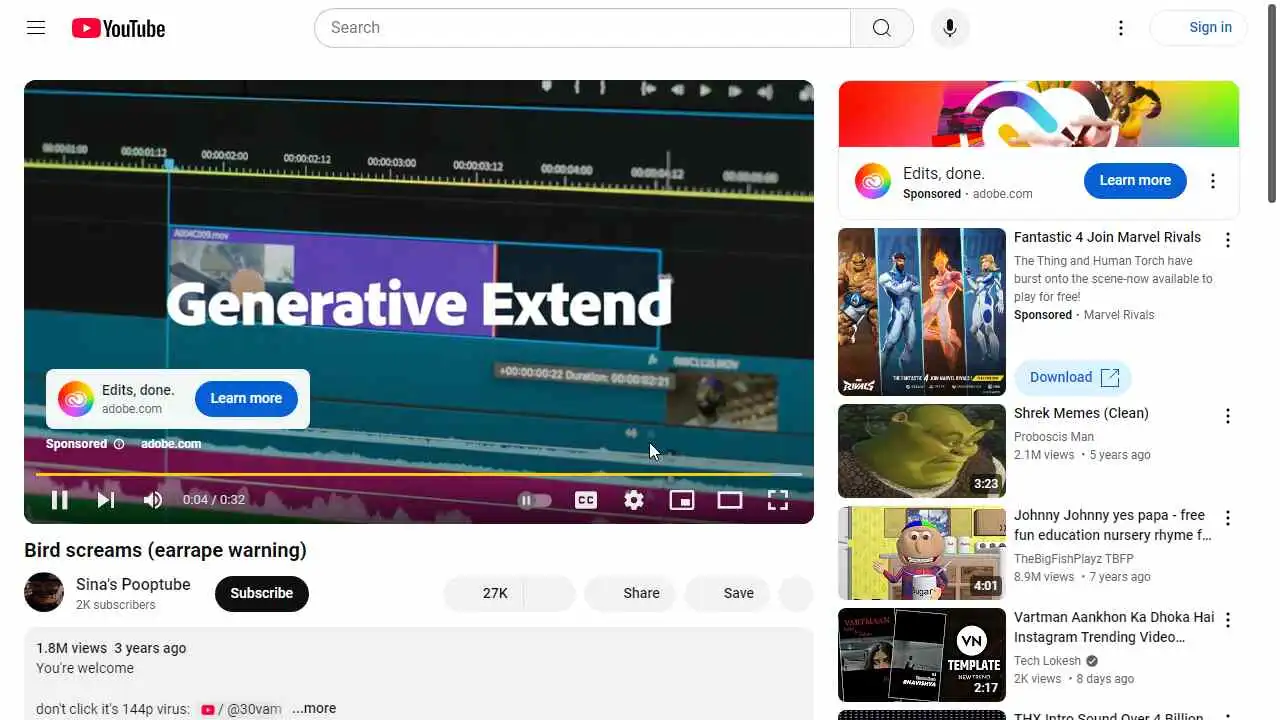The image size is (1280, 720).
Task: Click the 0:04 / 0:32 time display
Action: point(214,500)
